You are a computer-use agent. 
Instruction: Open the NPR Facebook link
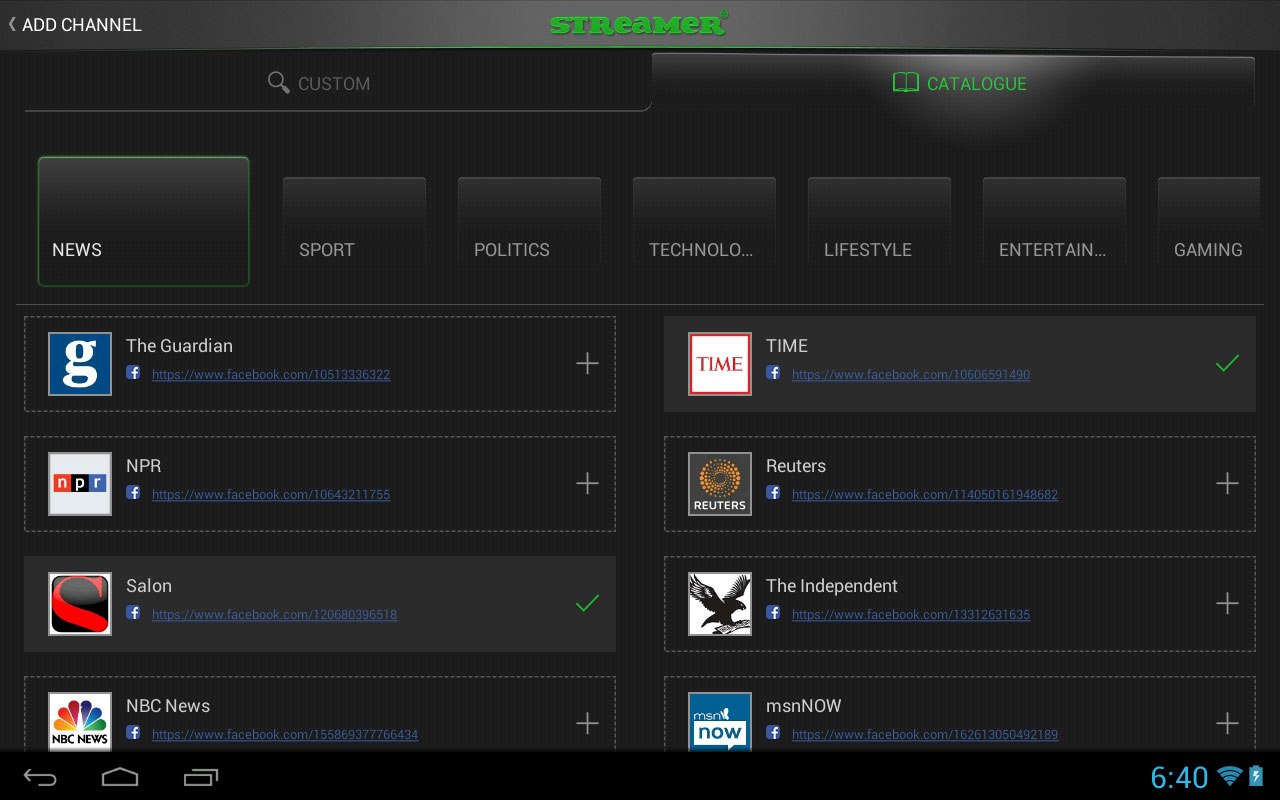(271, 495)
